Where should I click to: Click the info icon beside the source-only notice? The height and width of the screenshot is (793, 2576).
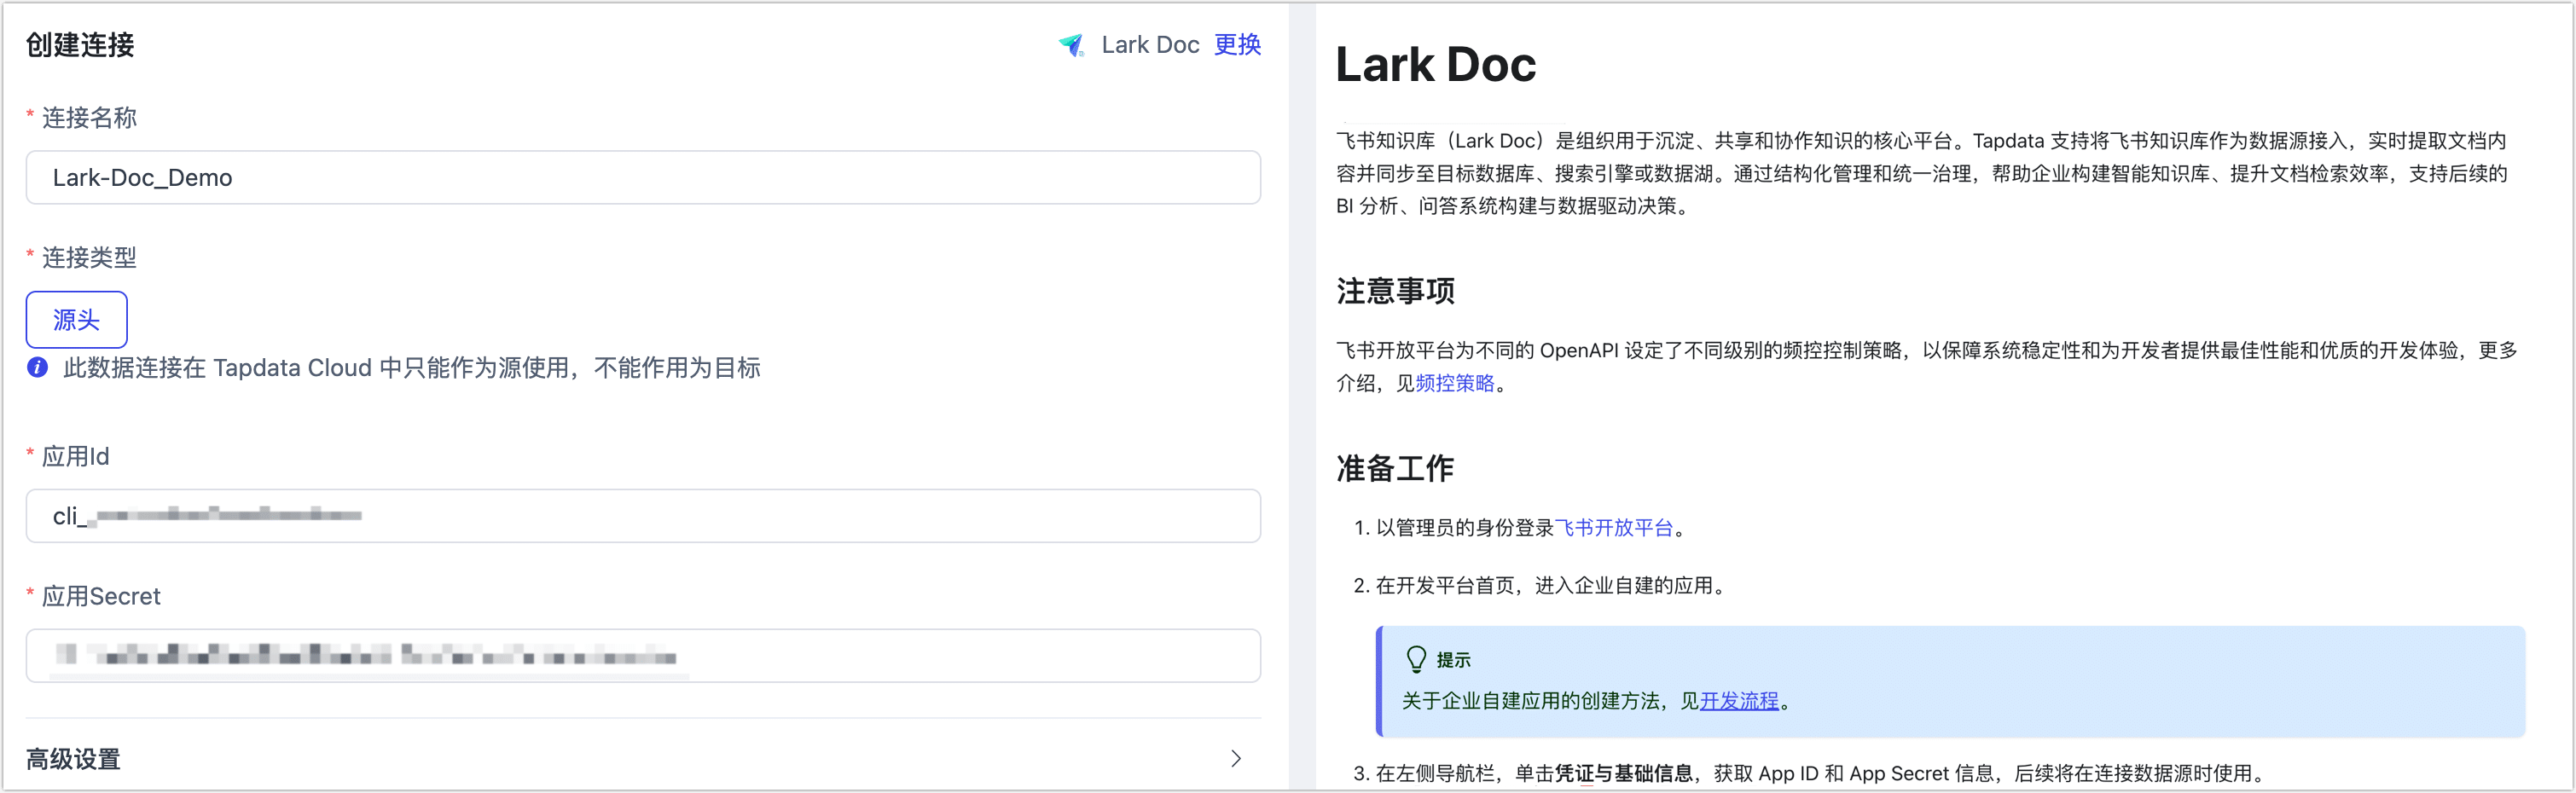[x=37, y=367]
